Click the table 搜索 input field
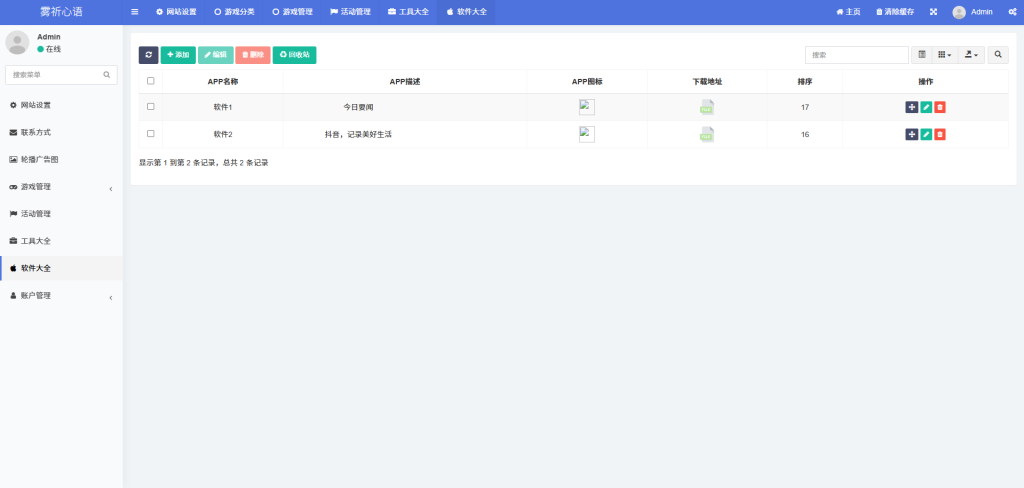Viewport: 1024px width, 488px height. tap(856, 55)
